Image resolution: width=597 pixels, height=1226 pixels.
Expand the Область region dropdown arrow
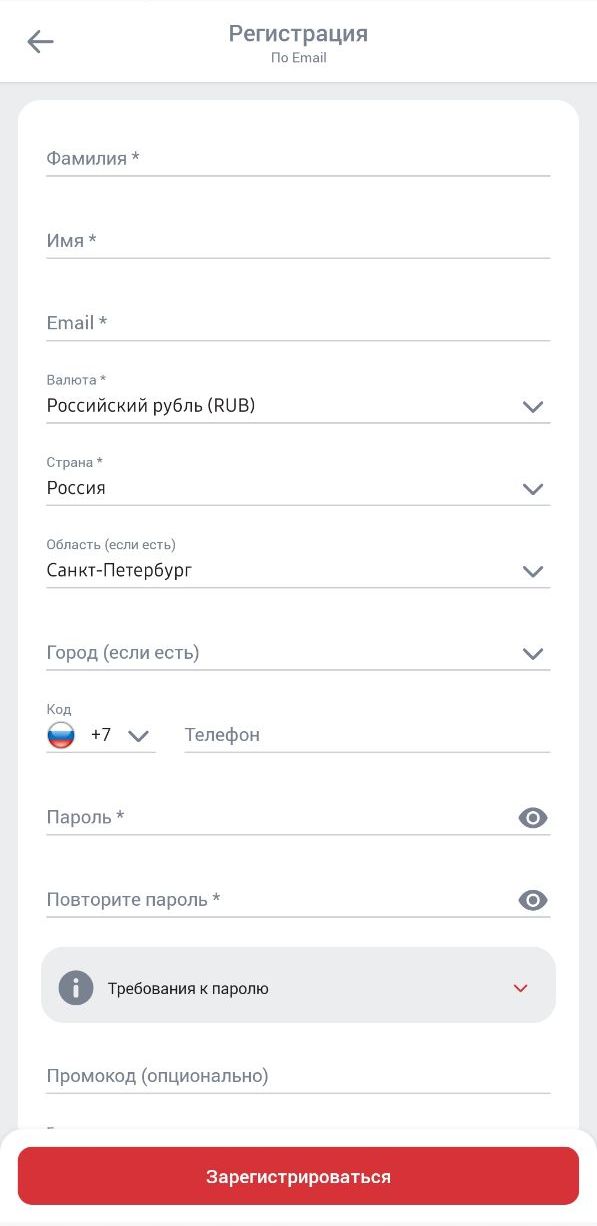[533, 572]
